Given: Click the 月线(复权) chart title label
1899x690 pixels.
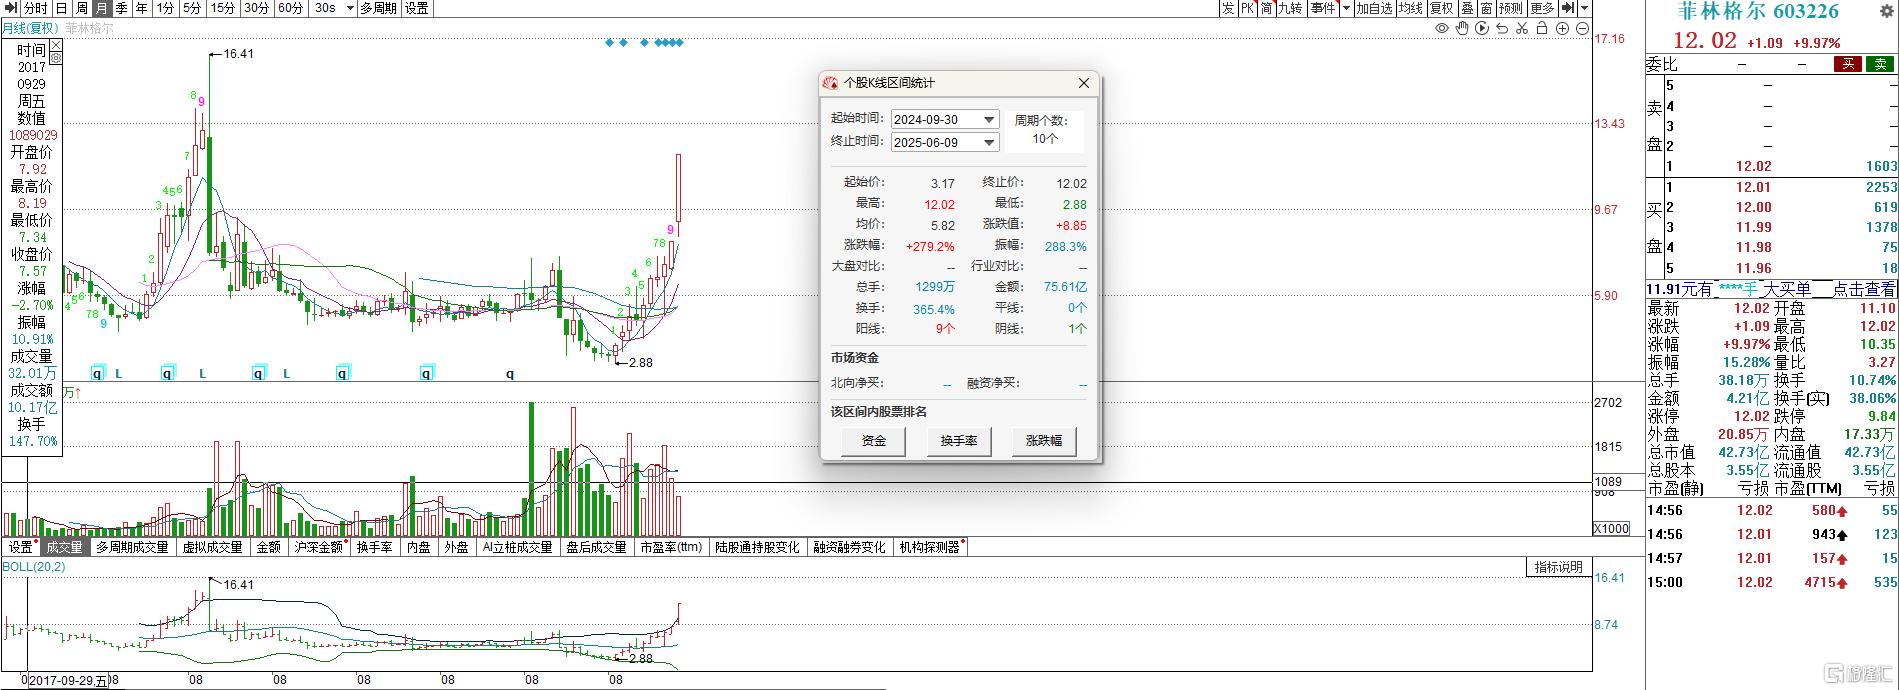Looking at the screenshot, I should [x=29, y=28].
